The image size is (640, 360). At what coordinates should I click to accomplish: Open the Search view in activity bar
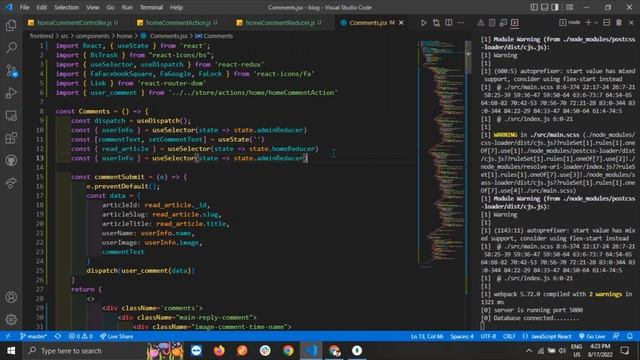point(11,48)
